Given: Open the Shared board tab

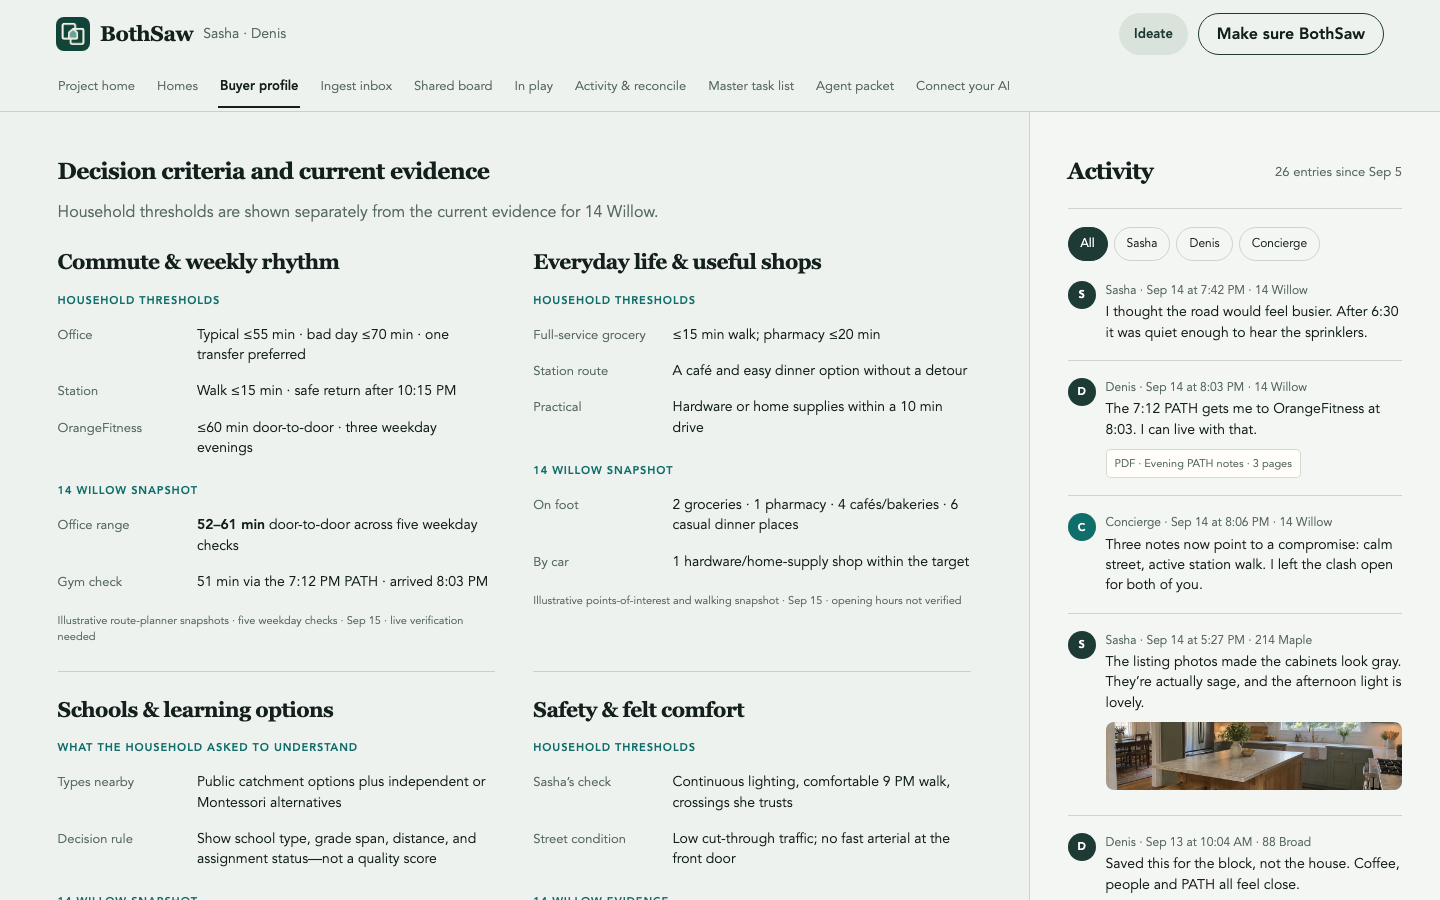Looking at the screenshot, I should coord(453,86).
